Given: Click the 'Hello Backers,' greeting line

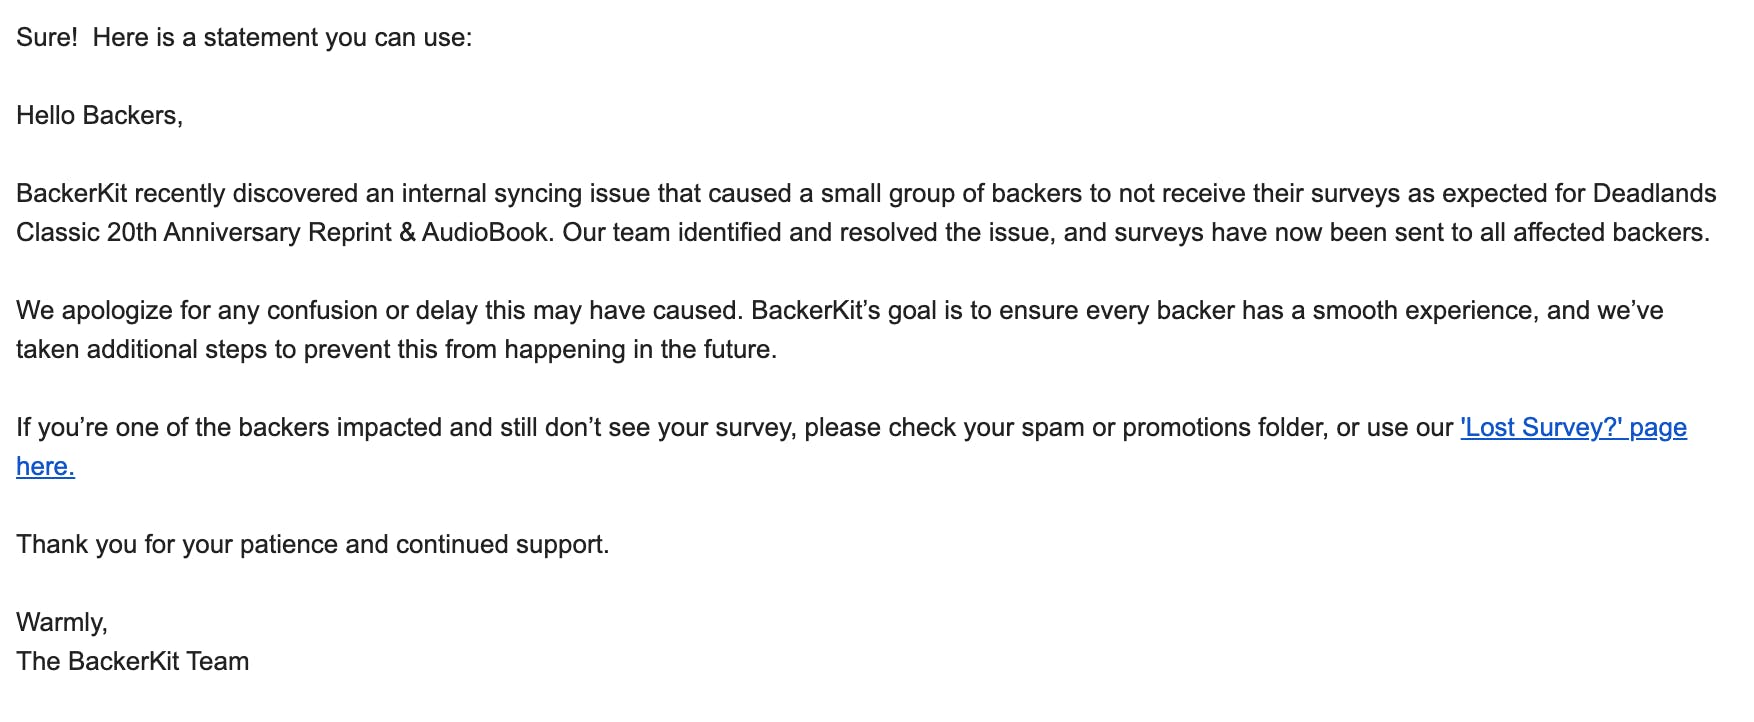Looking at the screenshot, I should [x=99, y=116].
